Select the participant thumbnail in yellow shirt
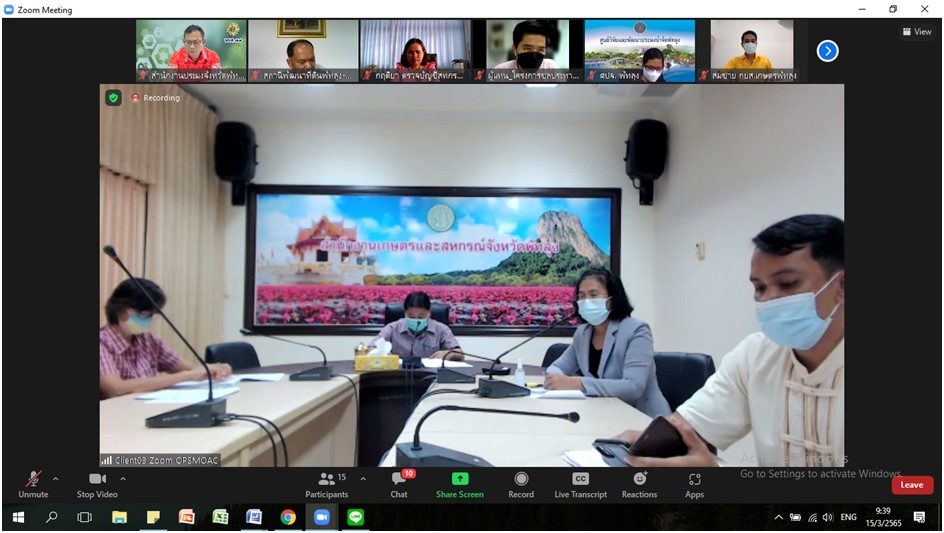Image resolution: width=944 pixels, height=533 pixels. (x=751, y=48)
